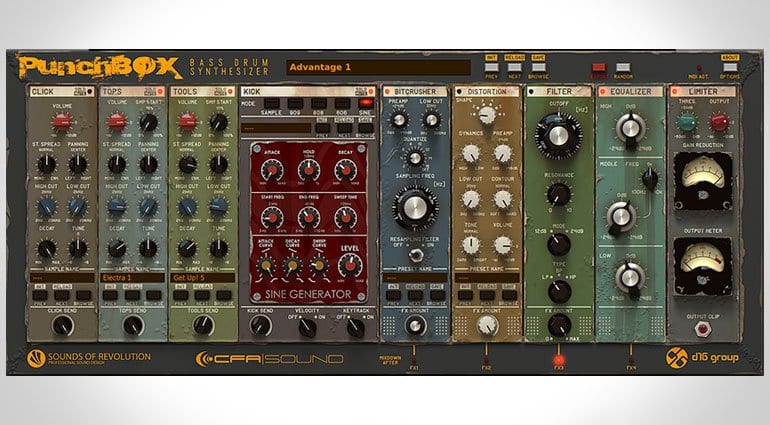The image size is (770, 425).
Task: Click the sine generator Attack knob
Action: (272, 170)
